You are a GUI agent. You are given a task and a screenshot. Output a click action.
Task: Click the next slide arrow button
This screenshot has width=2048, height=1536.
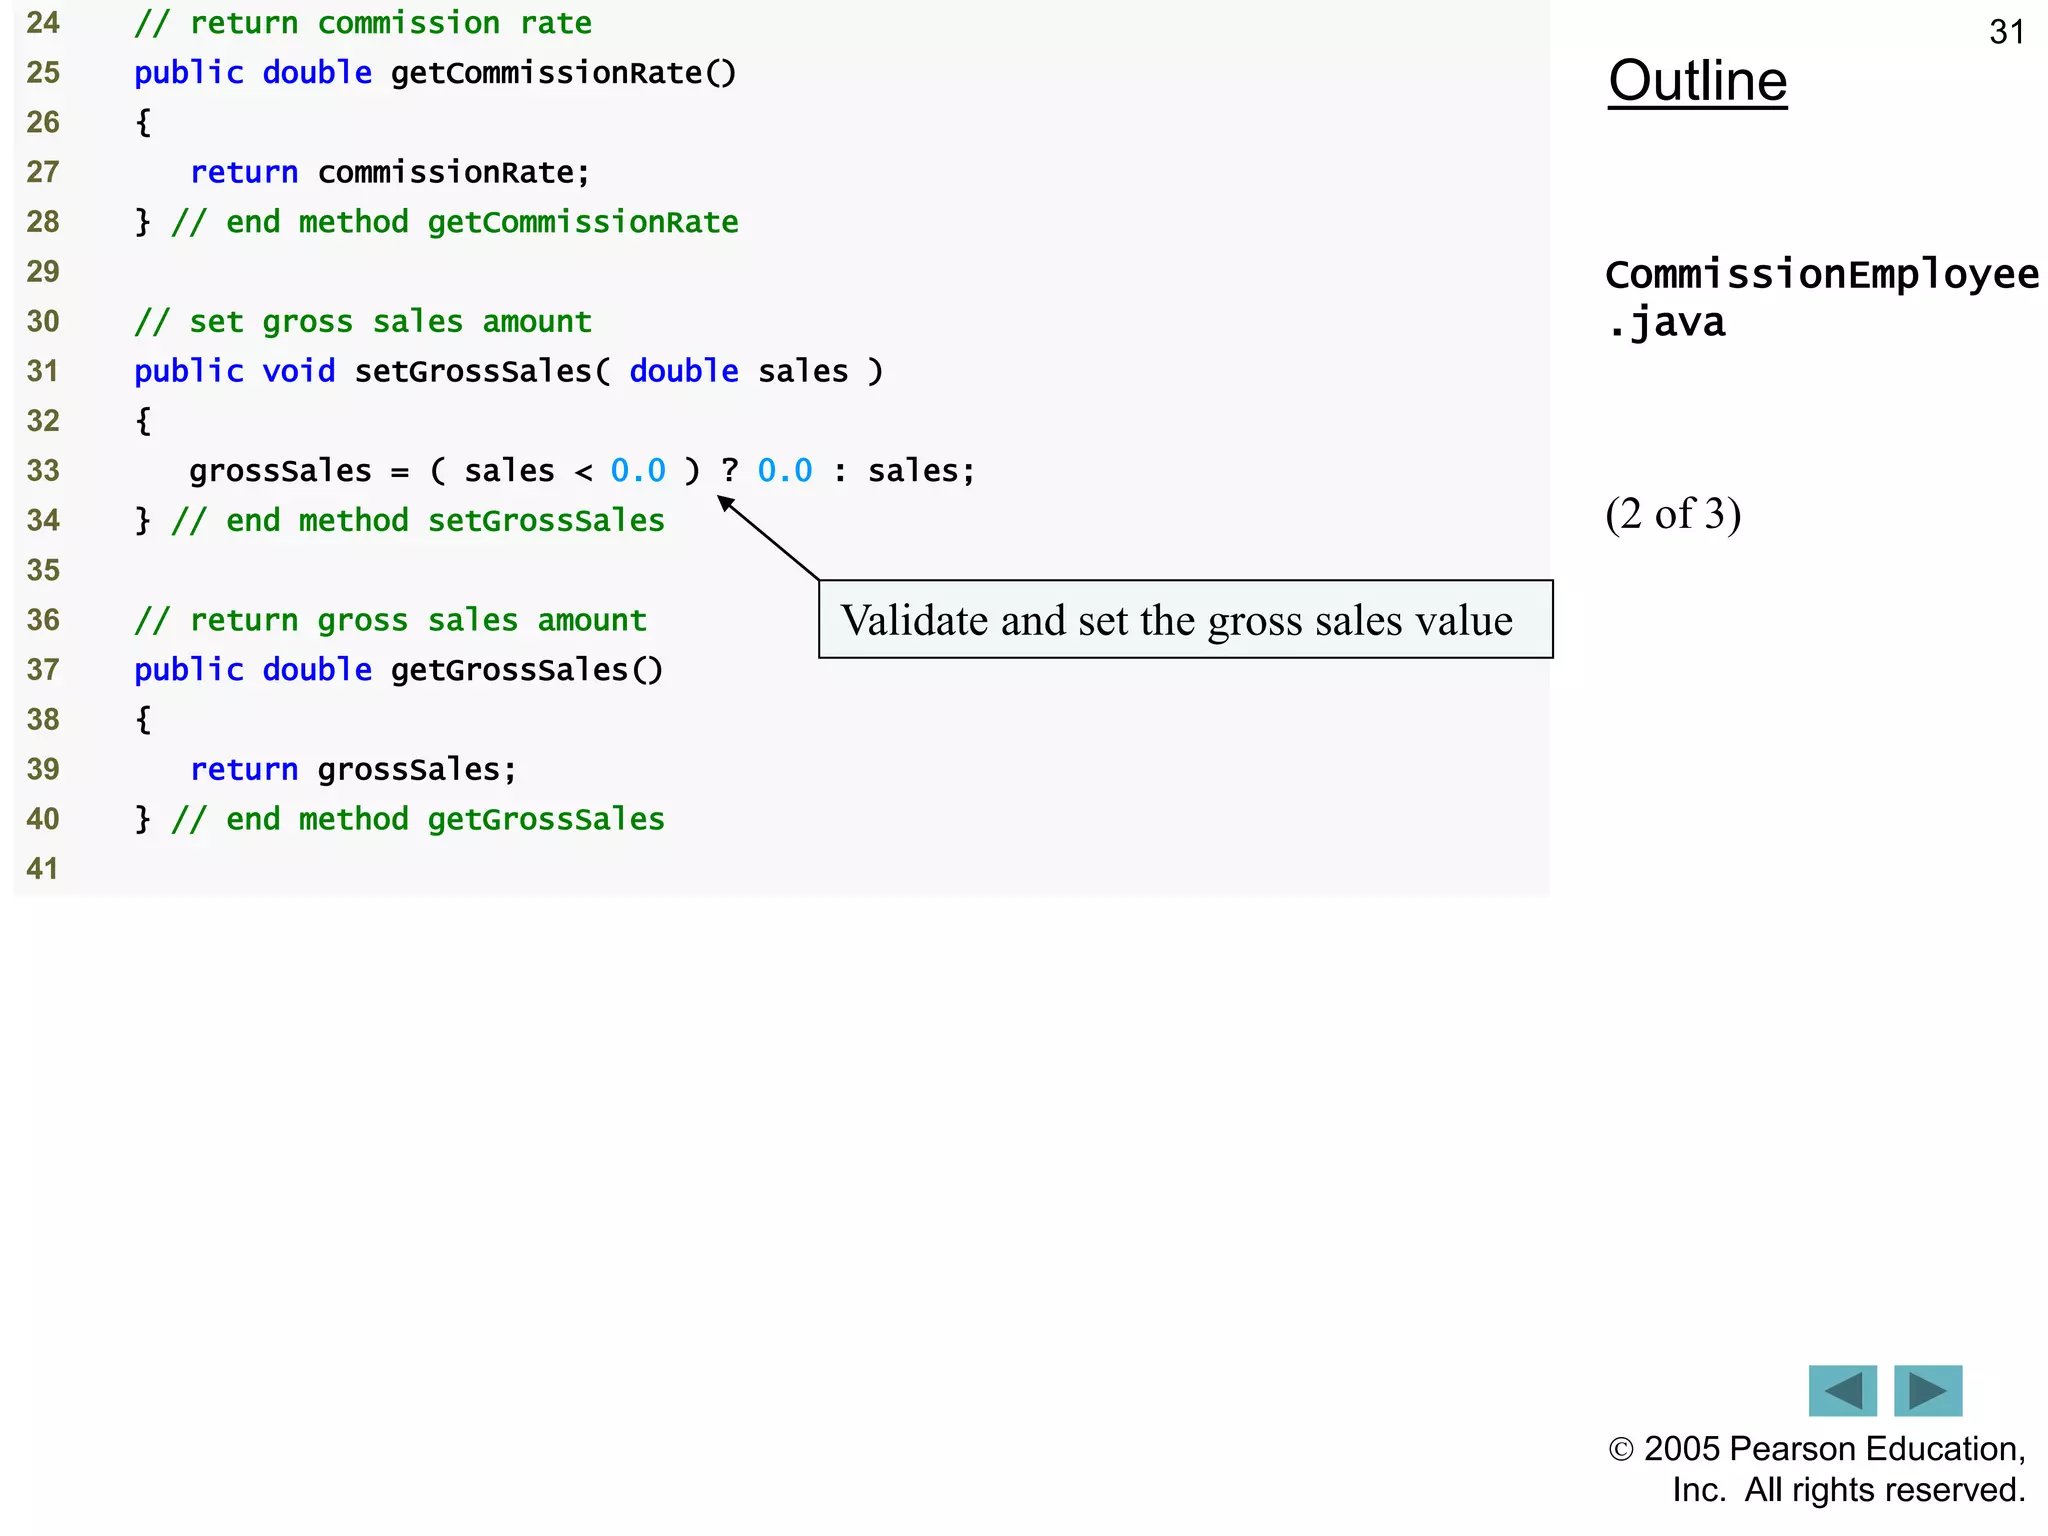[1927, 1390]
